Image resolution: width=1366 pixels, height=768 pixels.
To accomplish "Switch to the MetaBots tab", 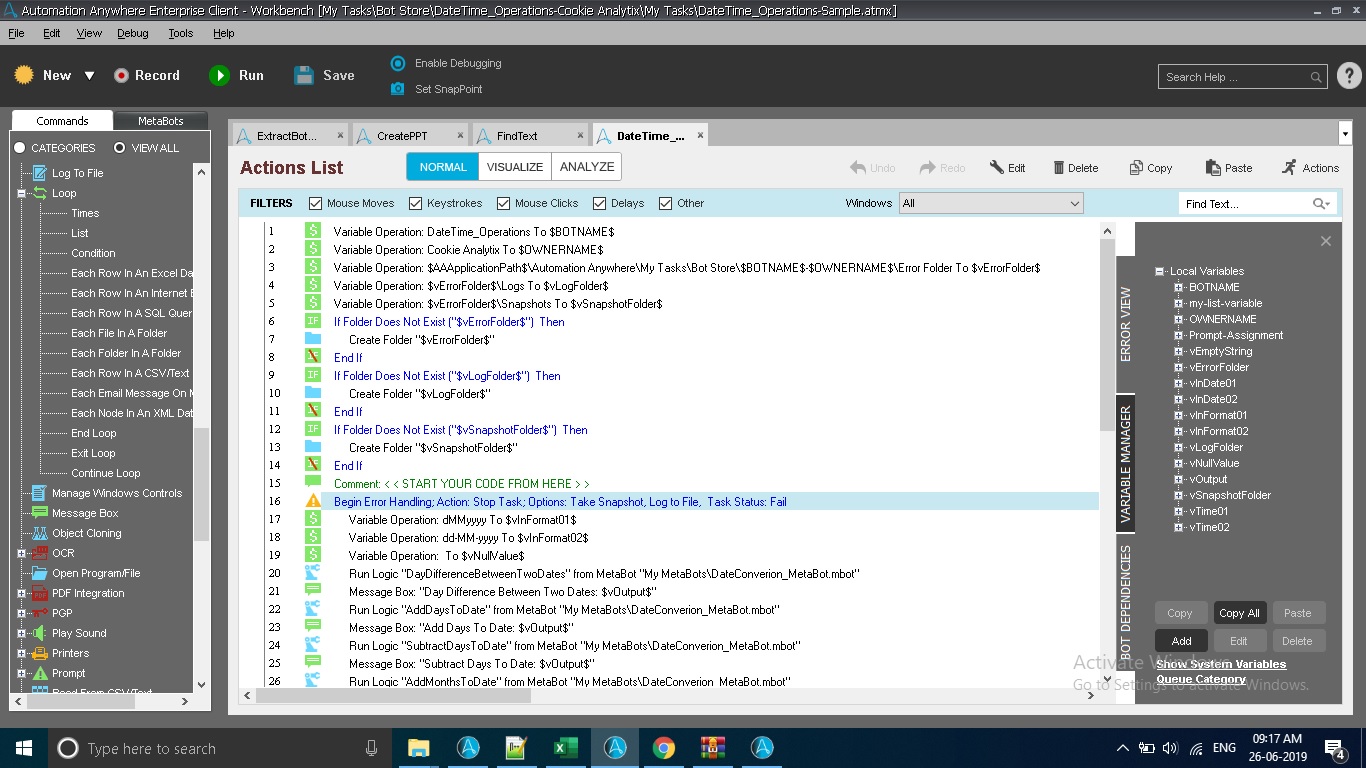I will click(160, 121).
